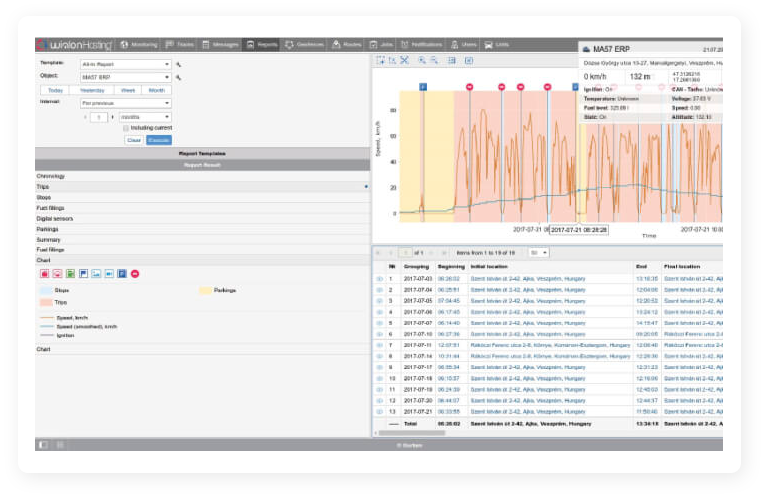Click the flag marker toggle icon in Chart section
This screenshot has height=494, width=772.
tap(83, 274)
